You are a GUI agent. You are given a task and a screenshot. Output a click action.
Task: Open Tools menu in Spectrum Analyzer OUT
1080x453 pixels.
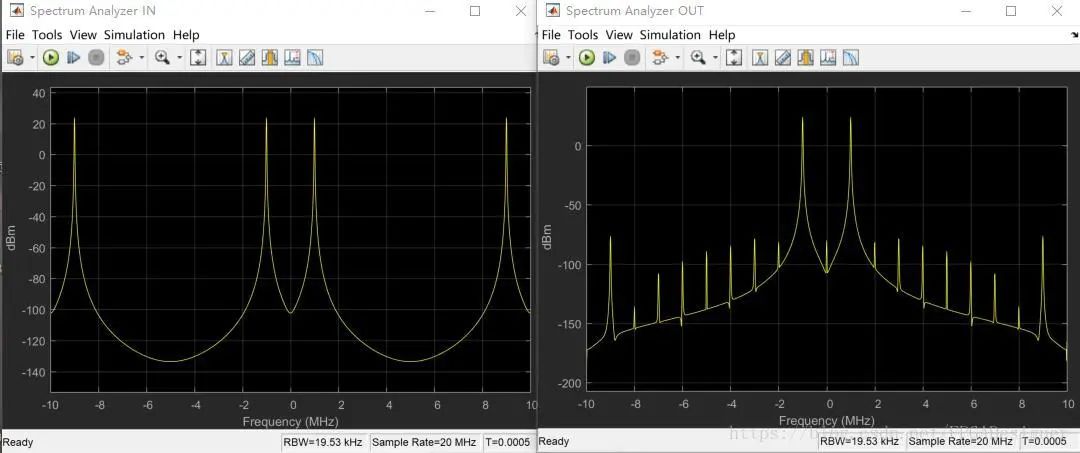(583, 34)
